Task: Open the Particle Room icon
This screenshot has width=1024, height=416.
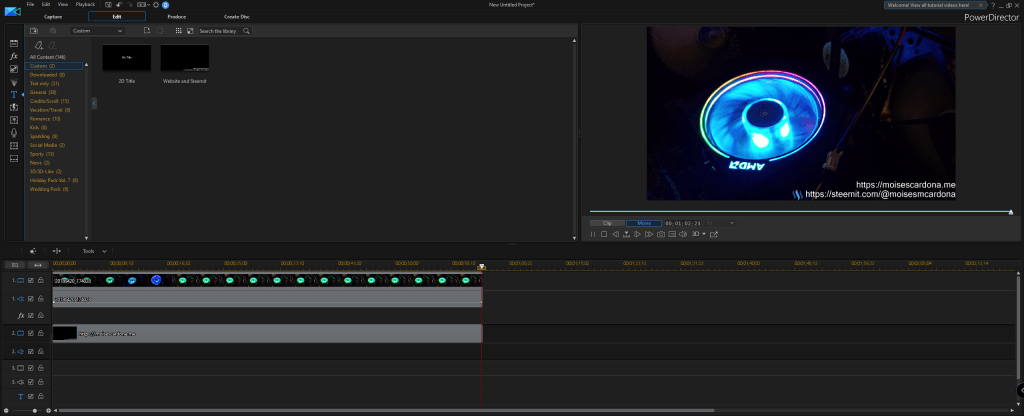Action: pos(14,82)
